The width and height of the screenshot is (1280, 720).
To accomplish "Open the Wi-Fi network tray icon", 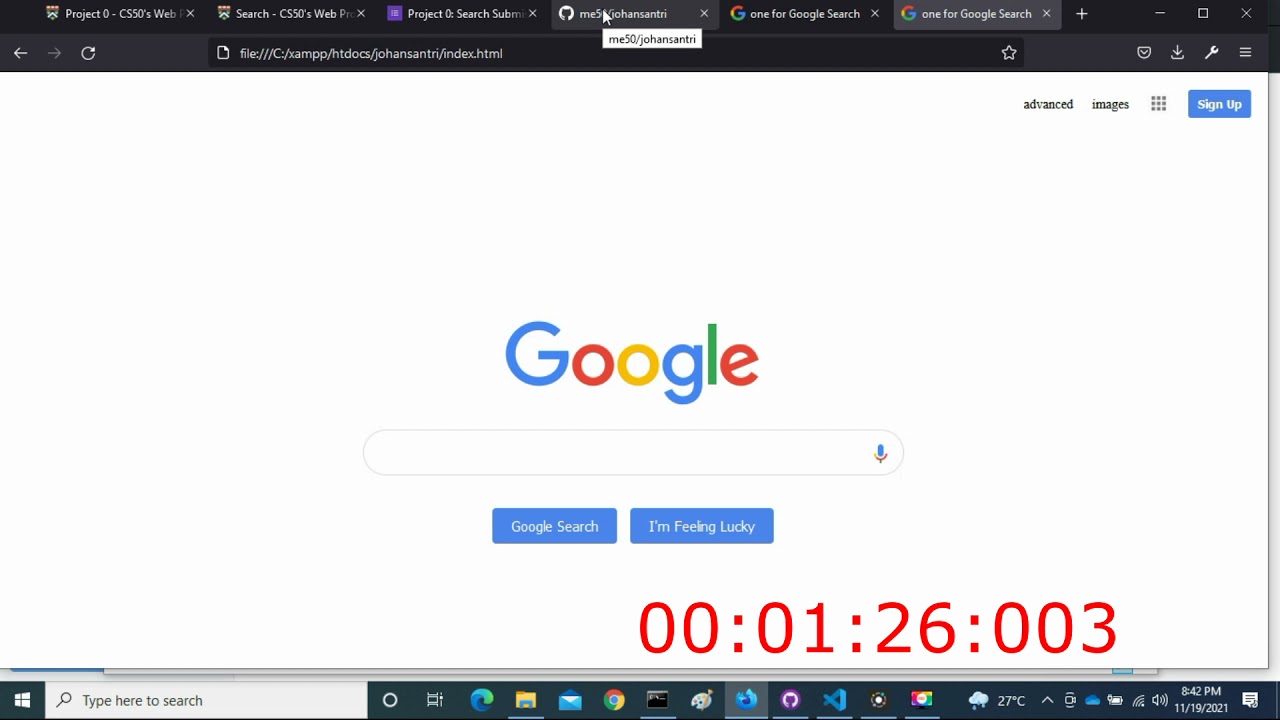I will pos(1138,700).
